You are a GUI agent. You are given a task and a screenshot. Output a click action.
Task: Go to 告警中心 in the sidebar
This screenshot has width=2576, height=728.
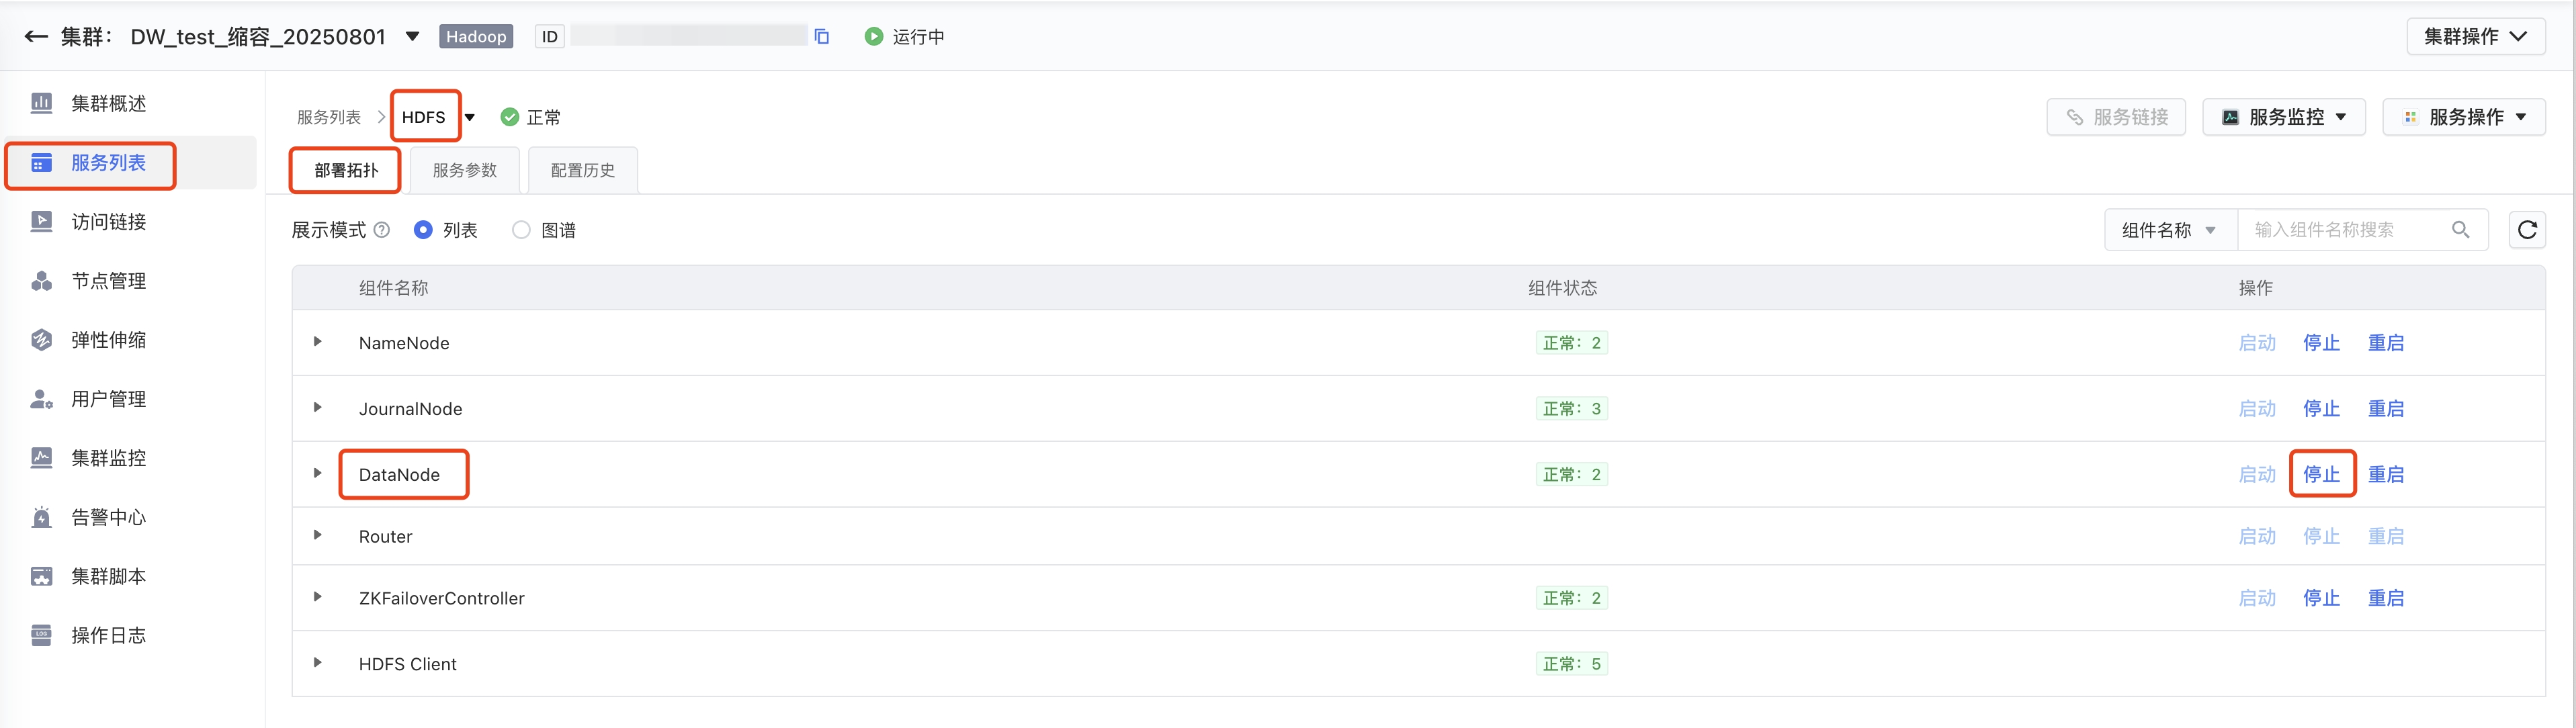pyautogui.click(x=108, y=517)
